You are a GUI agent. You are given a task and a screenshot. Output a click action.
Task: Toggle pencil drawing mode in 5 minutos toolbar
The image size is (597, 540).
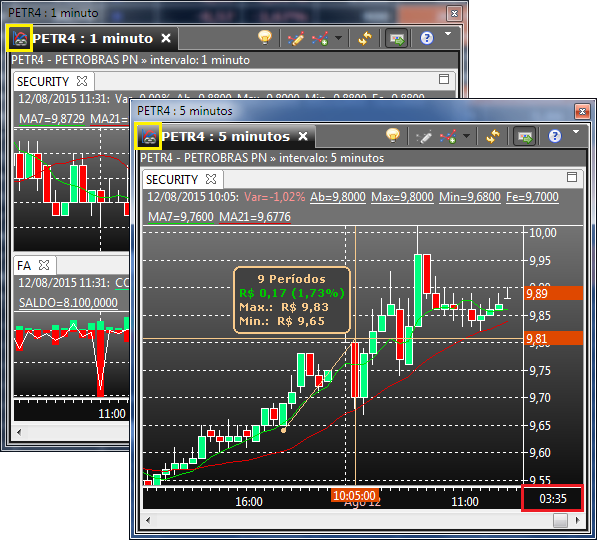pyautogui.click(x=424, y=136)
